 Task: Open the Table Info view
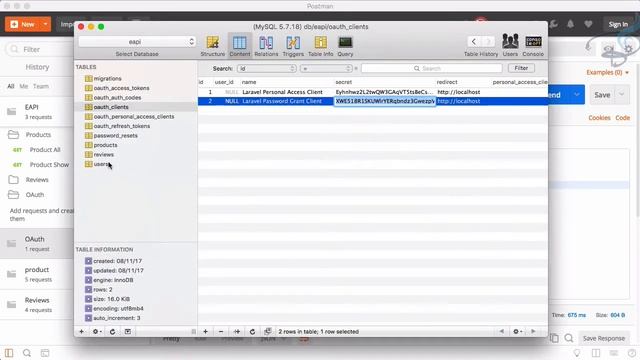click(x=320, y=46)
